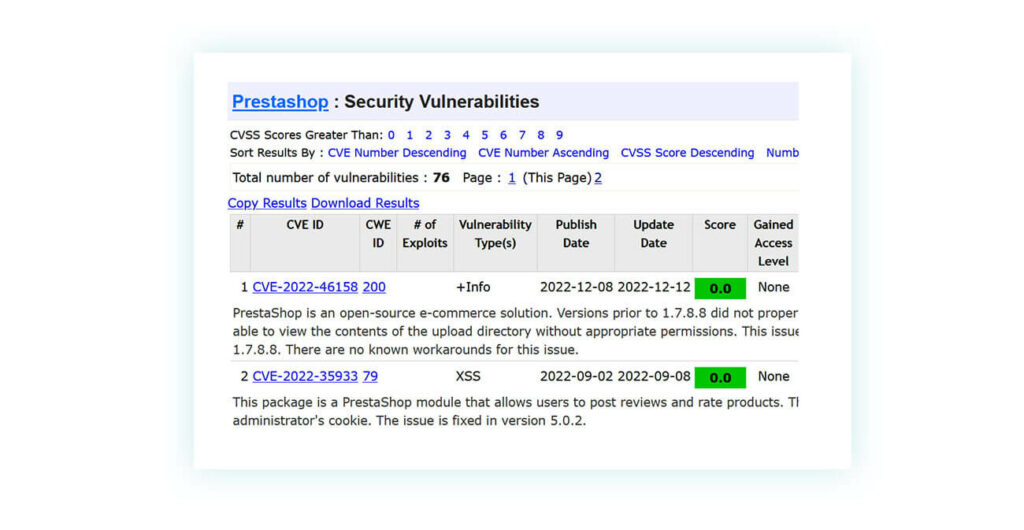
Task: Sort results by CVSS Score Descending
Action: (x=687, y=153)
